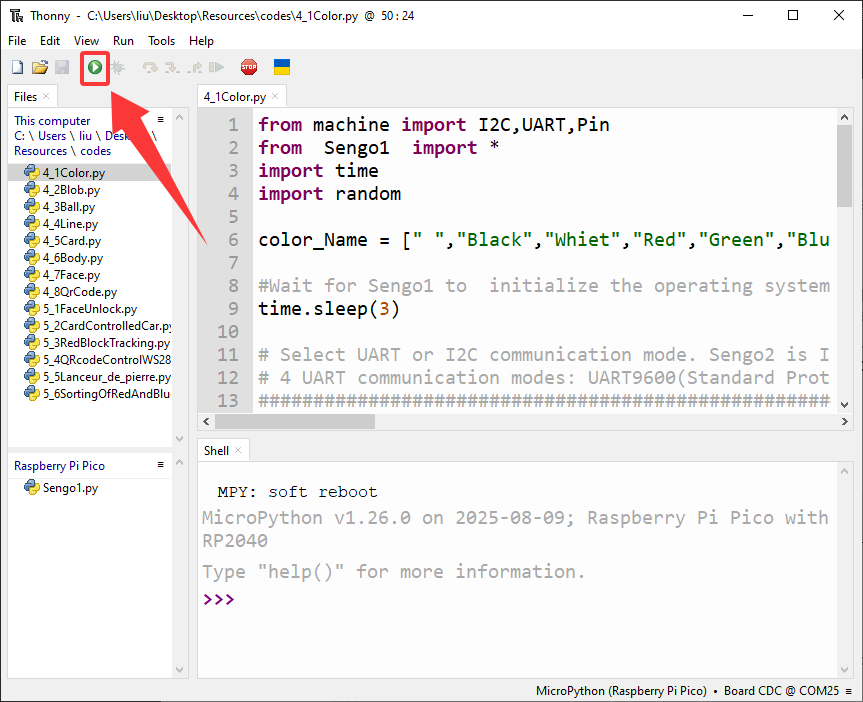This screenshot has height=702, width=863.
Task: Select Sengo1.py on the Raspberry Pi Pico
Action: [70, 488]
